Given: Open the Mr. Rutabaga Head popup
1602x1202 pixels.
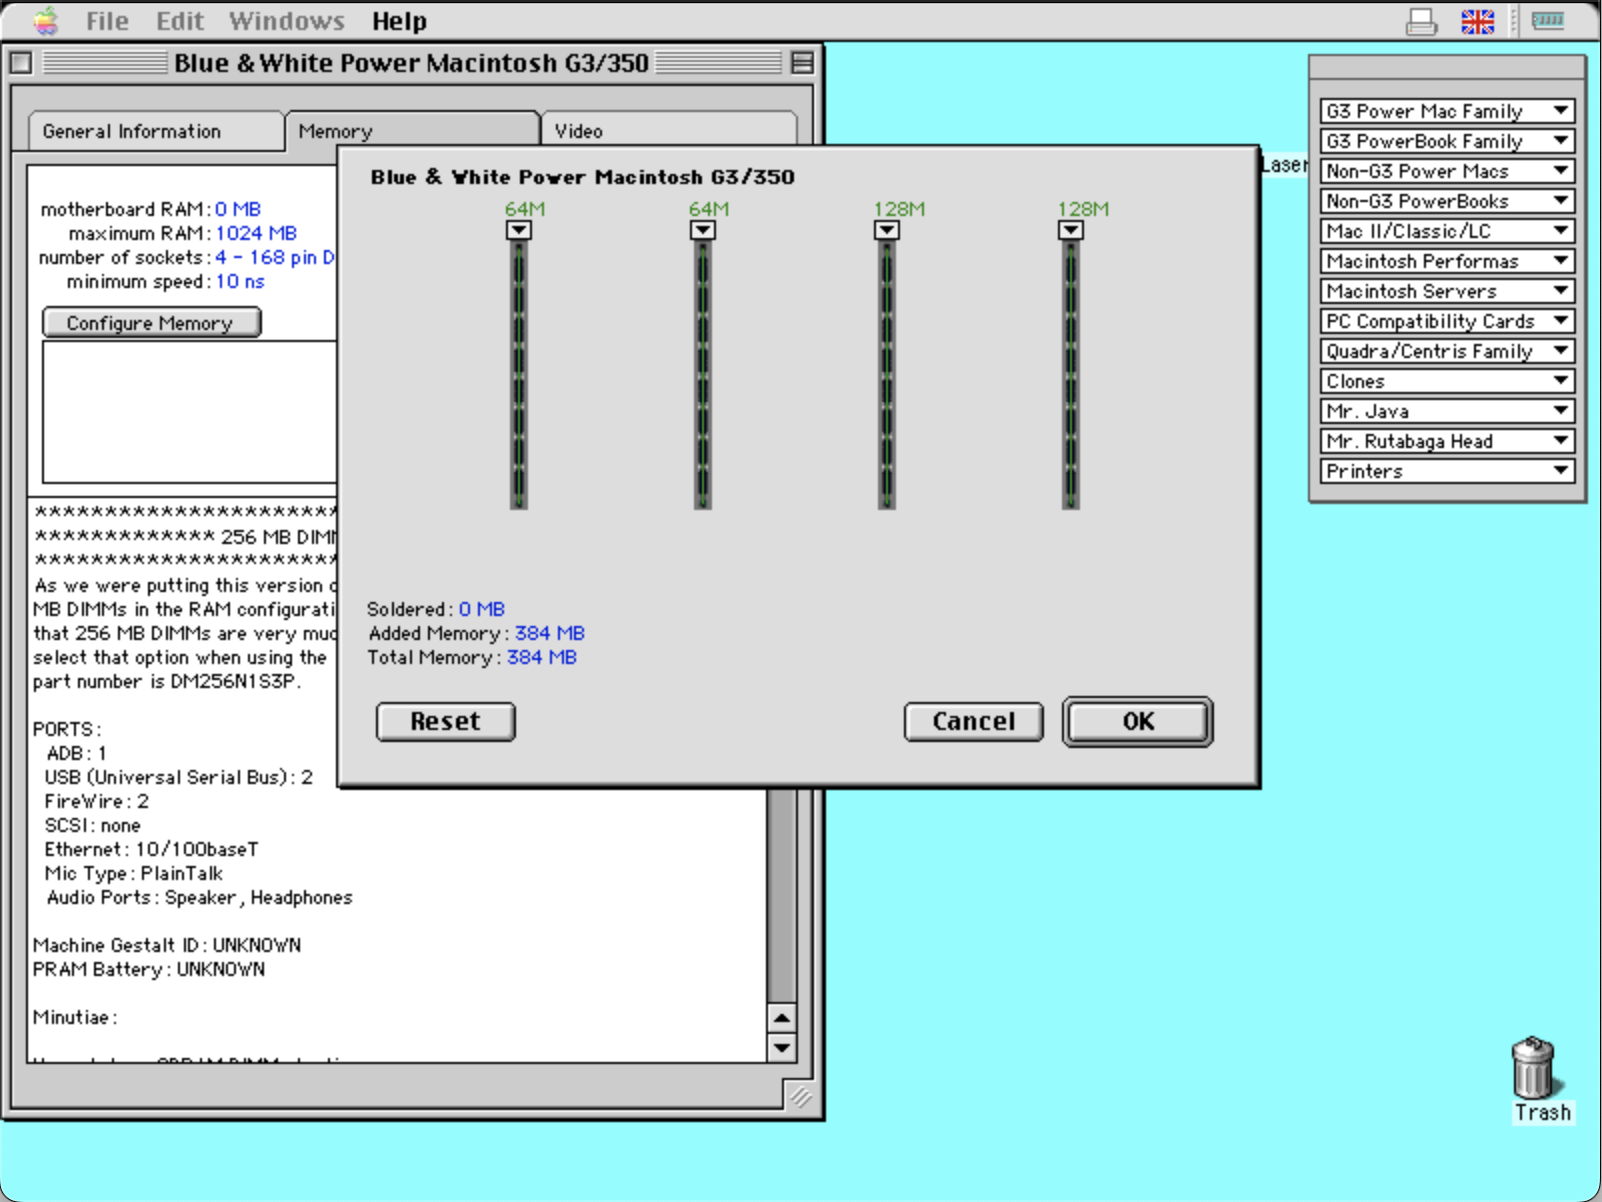Looking at the screenshot, I should point(1447,441).
